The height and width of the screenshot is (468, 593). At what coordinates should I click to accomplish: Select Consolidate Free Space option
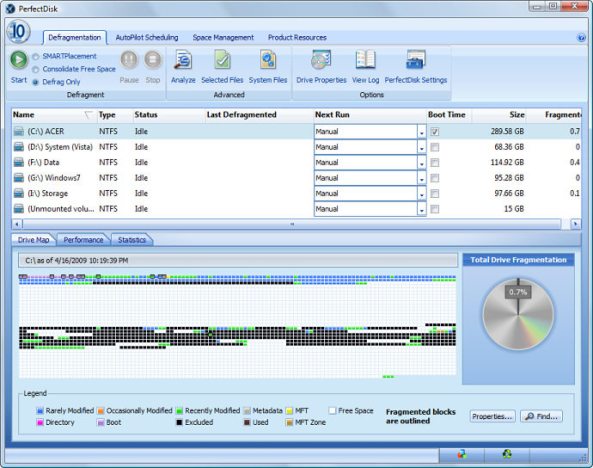pos(36,70)
